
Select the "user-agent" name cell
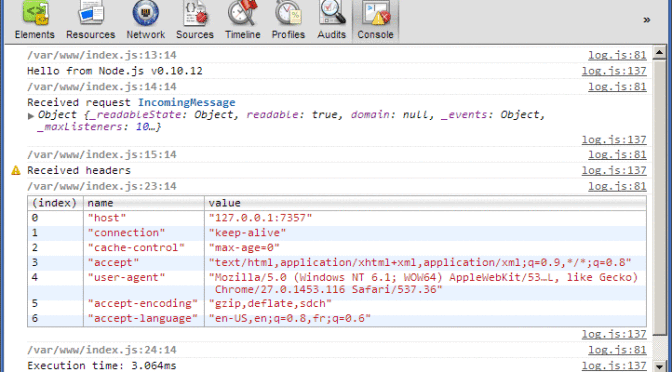(x=144, y=284)
